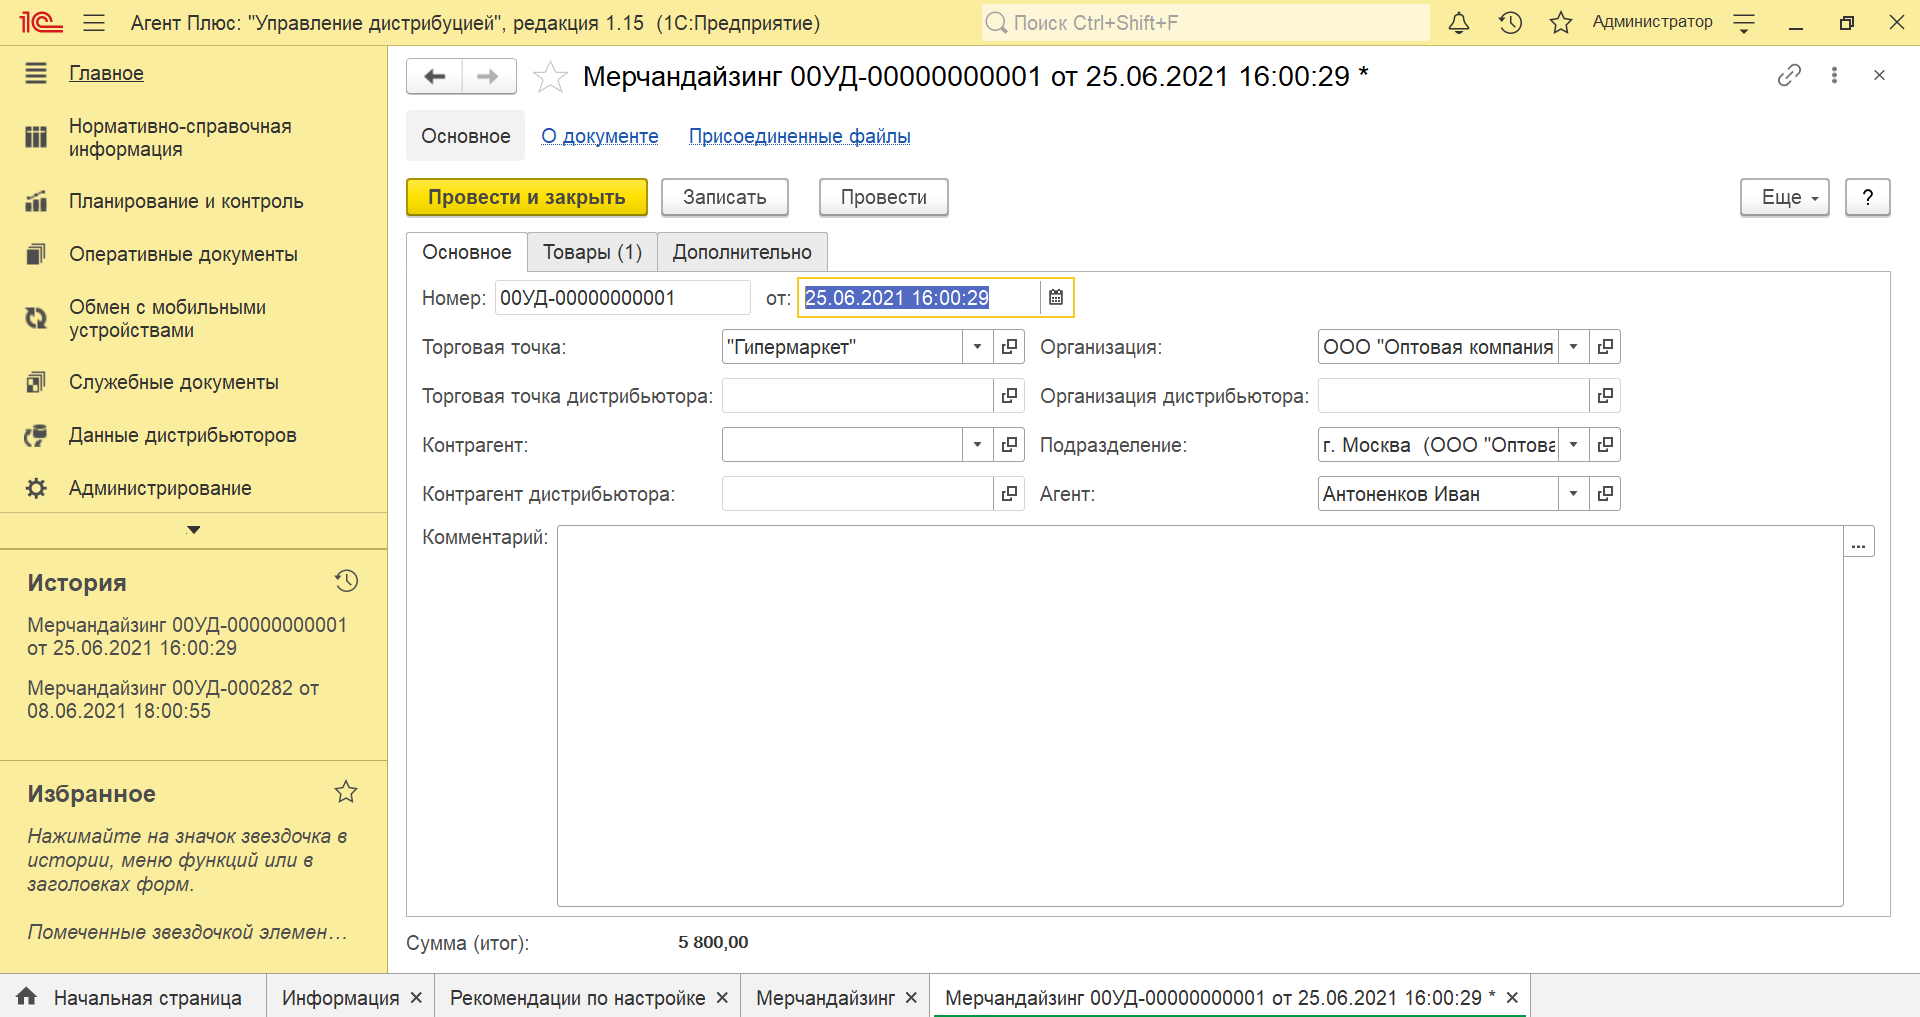This screenshot has width=1920, height=1017.
Task: Open Торговая точка дистрибьютора record icon
Action: tap(1009, 395)
